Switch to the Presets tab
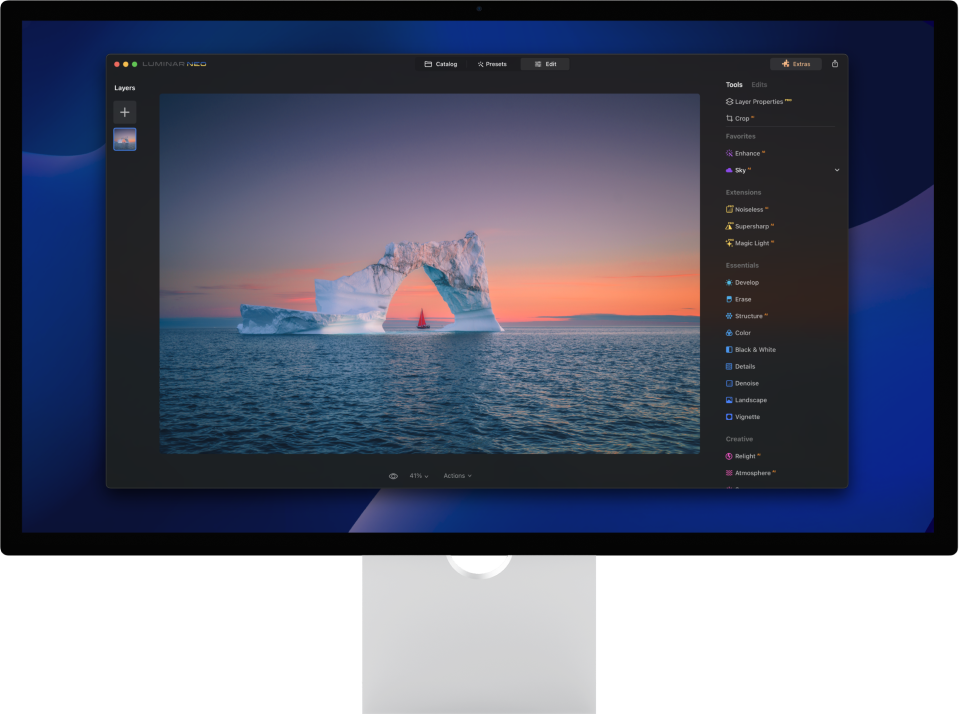This screenshot has width=959, height=714. point(491,63)
